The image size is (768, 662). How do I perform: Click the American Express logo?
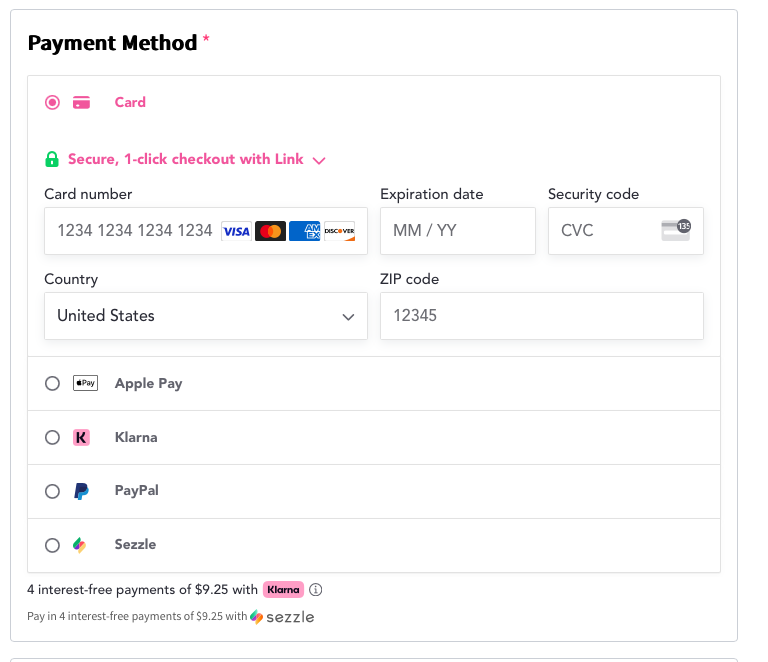pyautogui.click(x=304, y=231)
